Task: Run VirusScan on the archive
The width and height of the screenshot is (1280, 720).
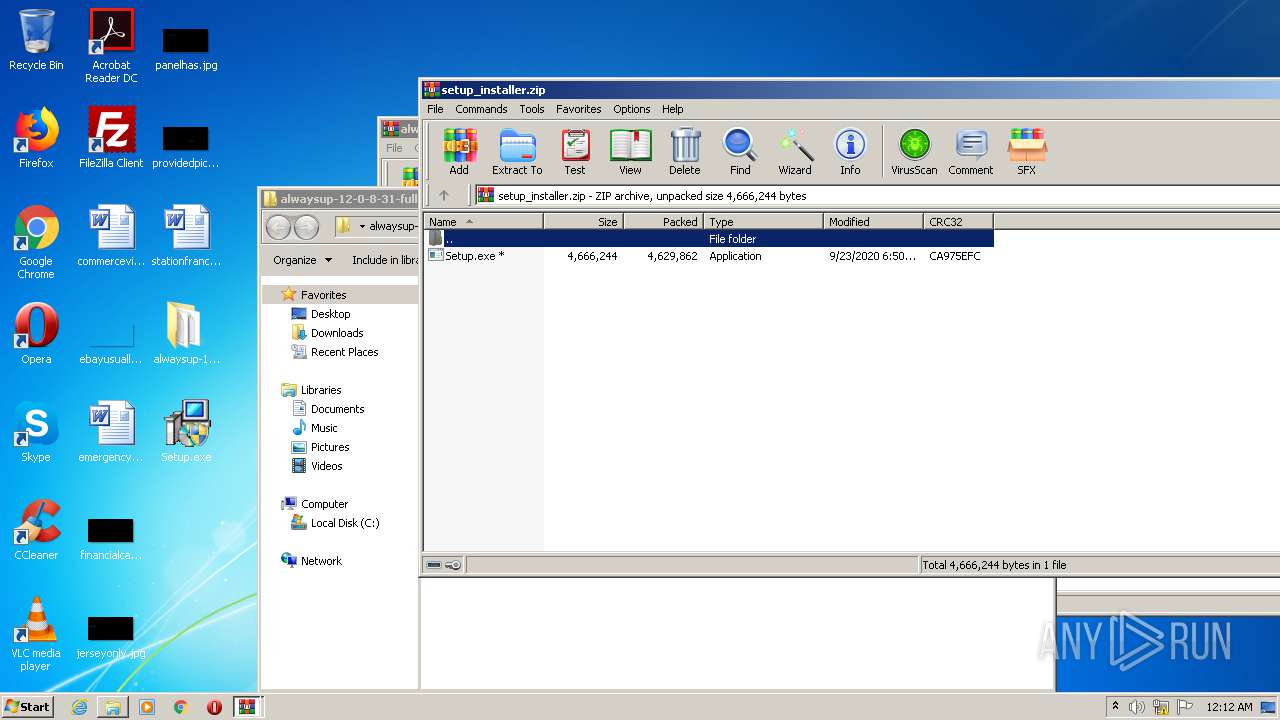Action: [x=914, y=152]
